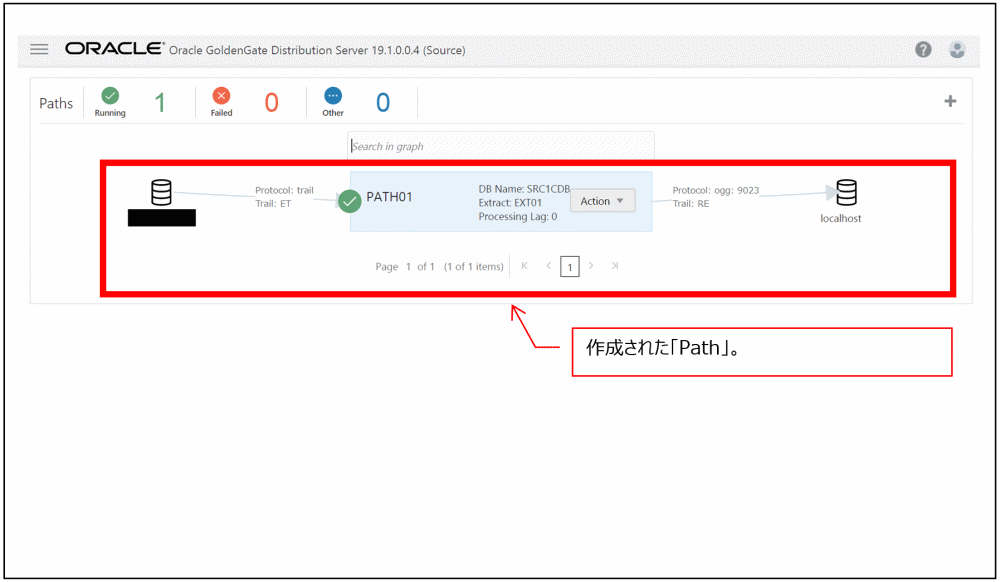Click the Oracle logo

point(115,48)
